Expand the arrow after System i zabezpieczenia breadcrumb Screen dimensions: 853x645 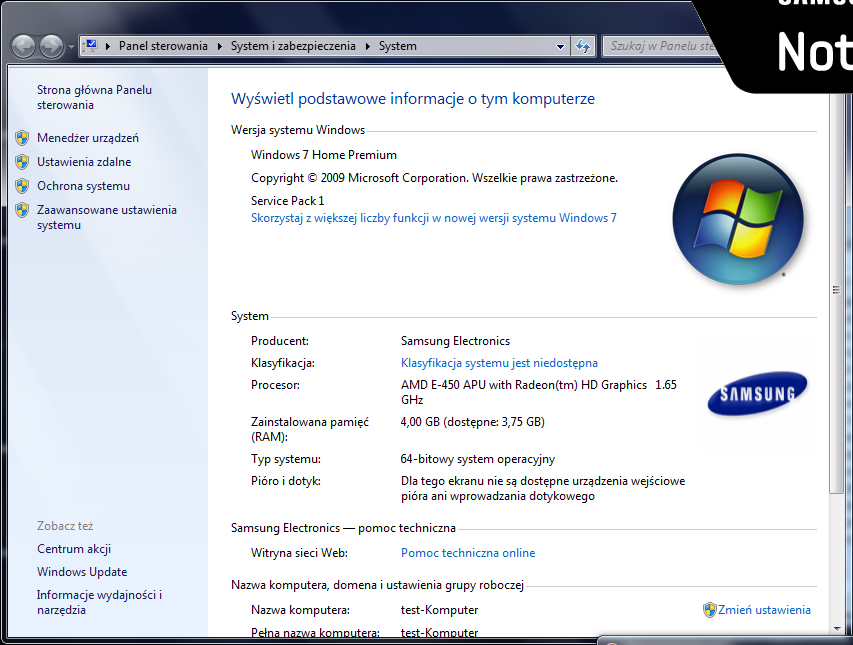point(367,46)
